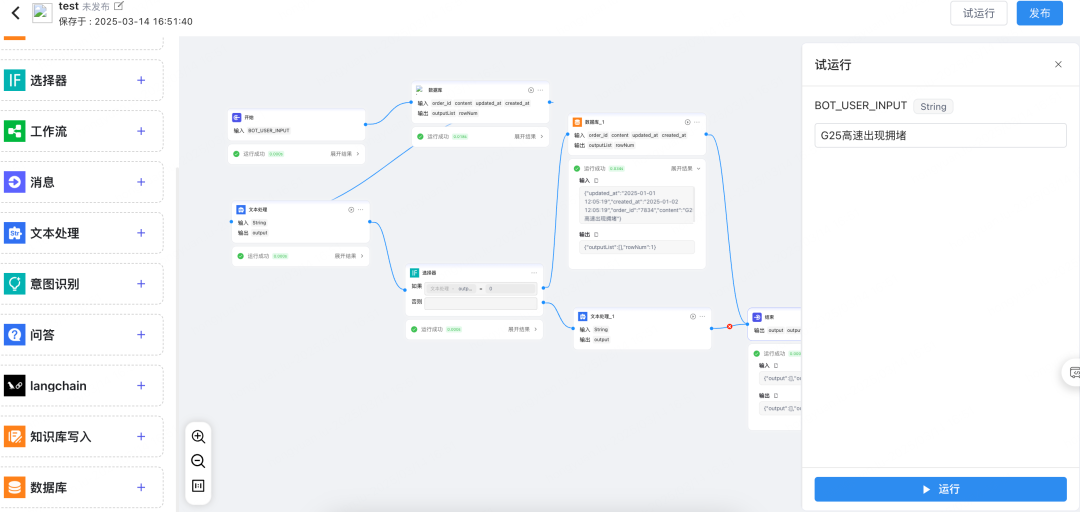Add a 数据库 node with its plus
The width and height of the screenshot is (1080, 512).
(x=141, y=488)
